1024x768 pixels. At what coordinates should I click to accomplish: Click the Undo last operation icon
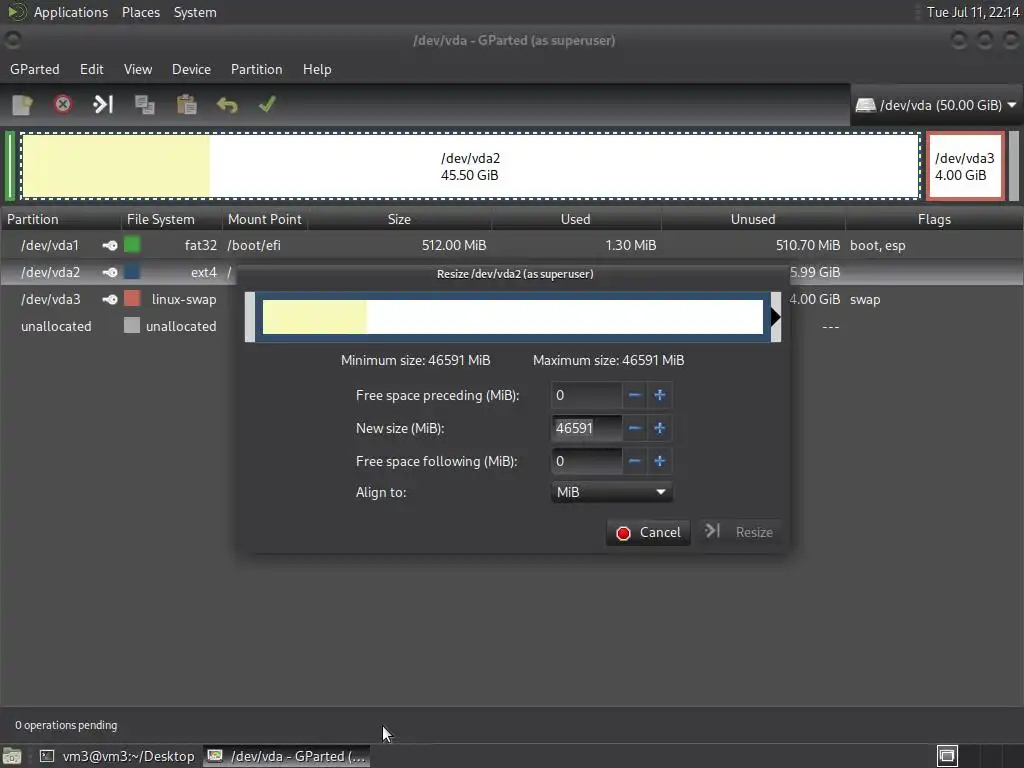coord(227,104)
